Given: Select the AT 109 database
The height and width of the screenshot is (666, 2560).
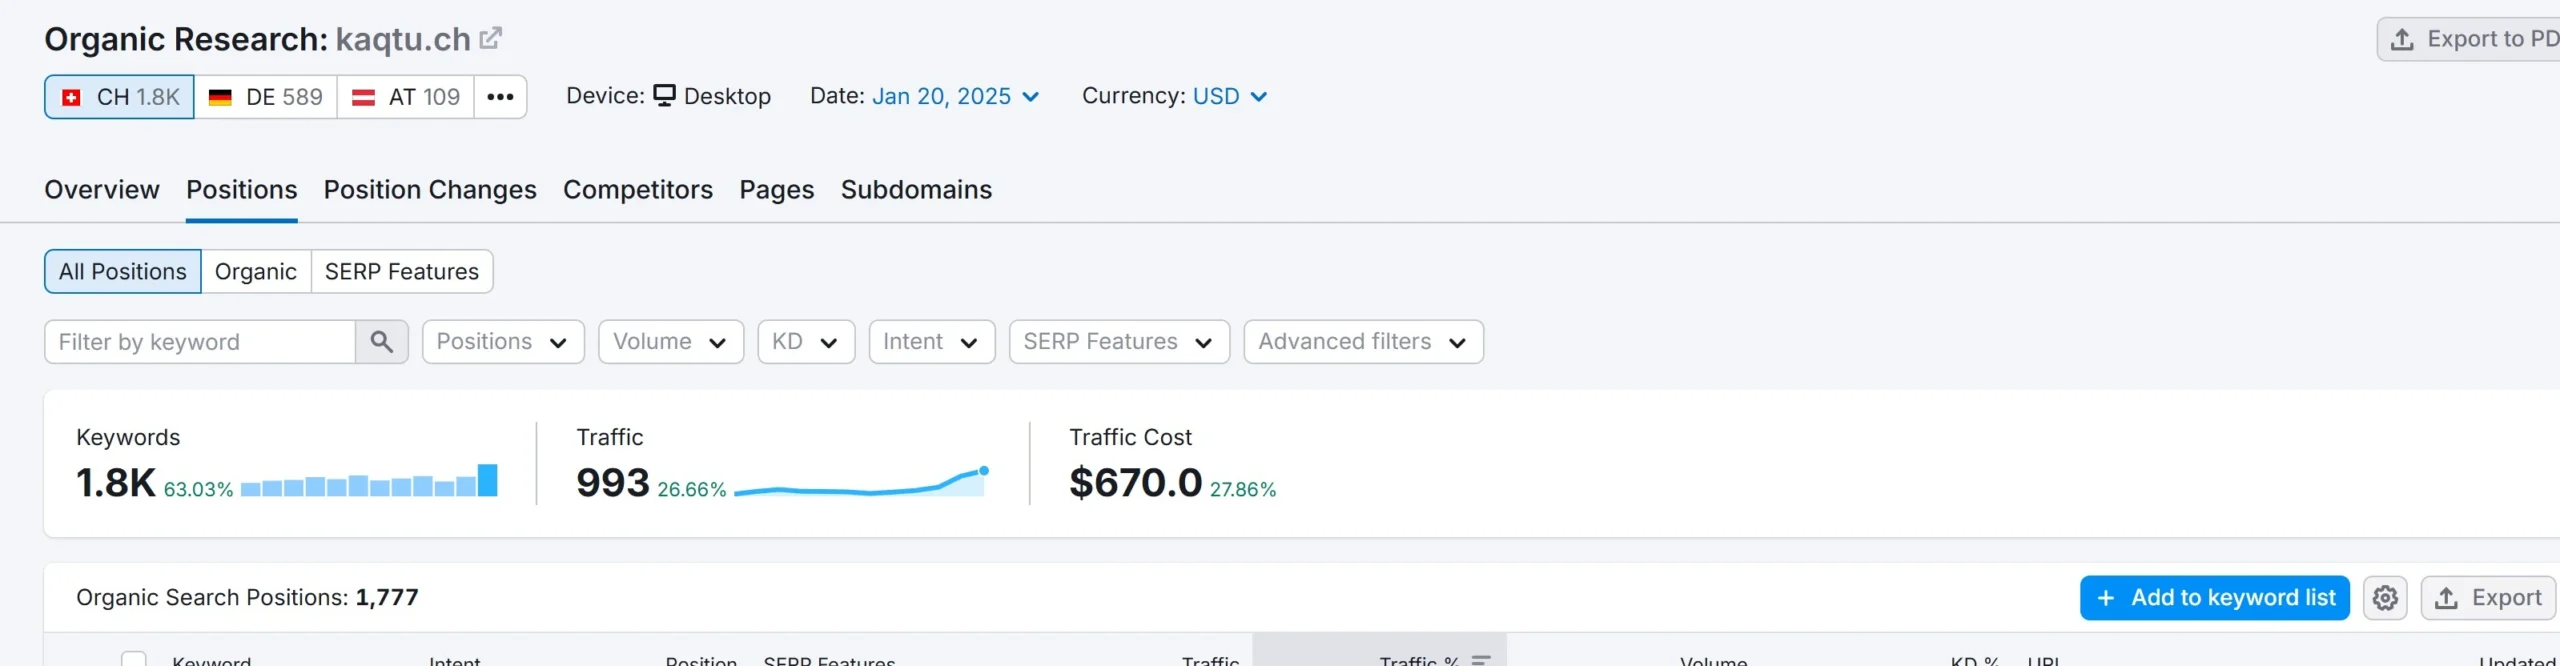Looking at the screenshot, I should pos(405,97).
